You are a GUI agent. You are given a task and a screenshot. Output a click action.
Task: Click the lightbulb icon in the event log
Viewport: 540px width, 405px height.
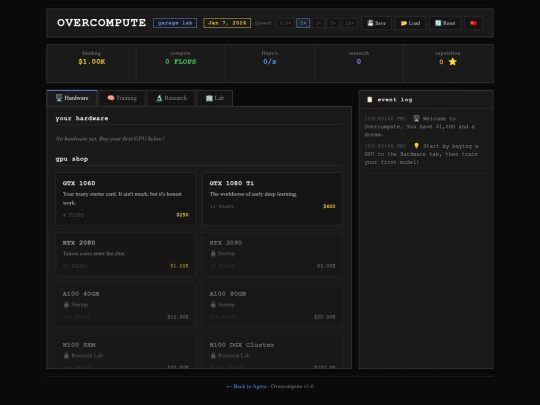point(416,146)
